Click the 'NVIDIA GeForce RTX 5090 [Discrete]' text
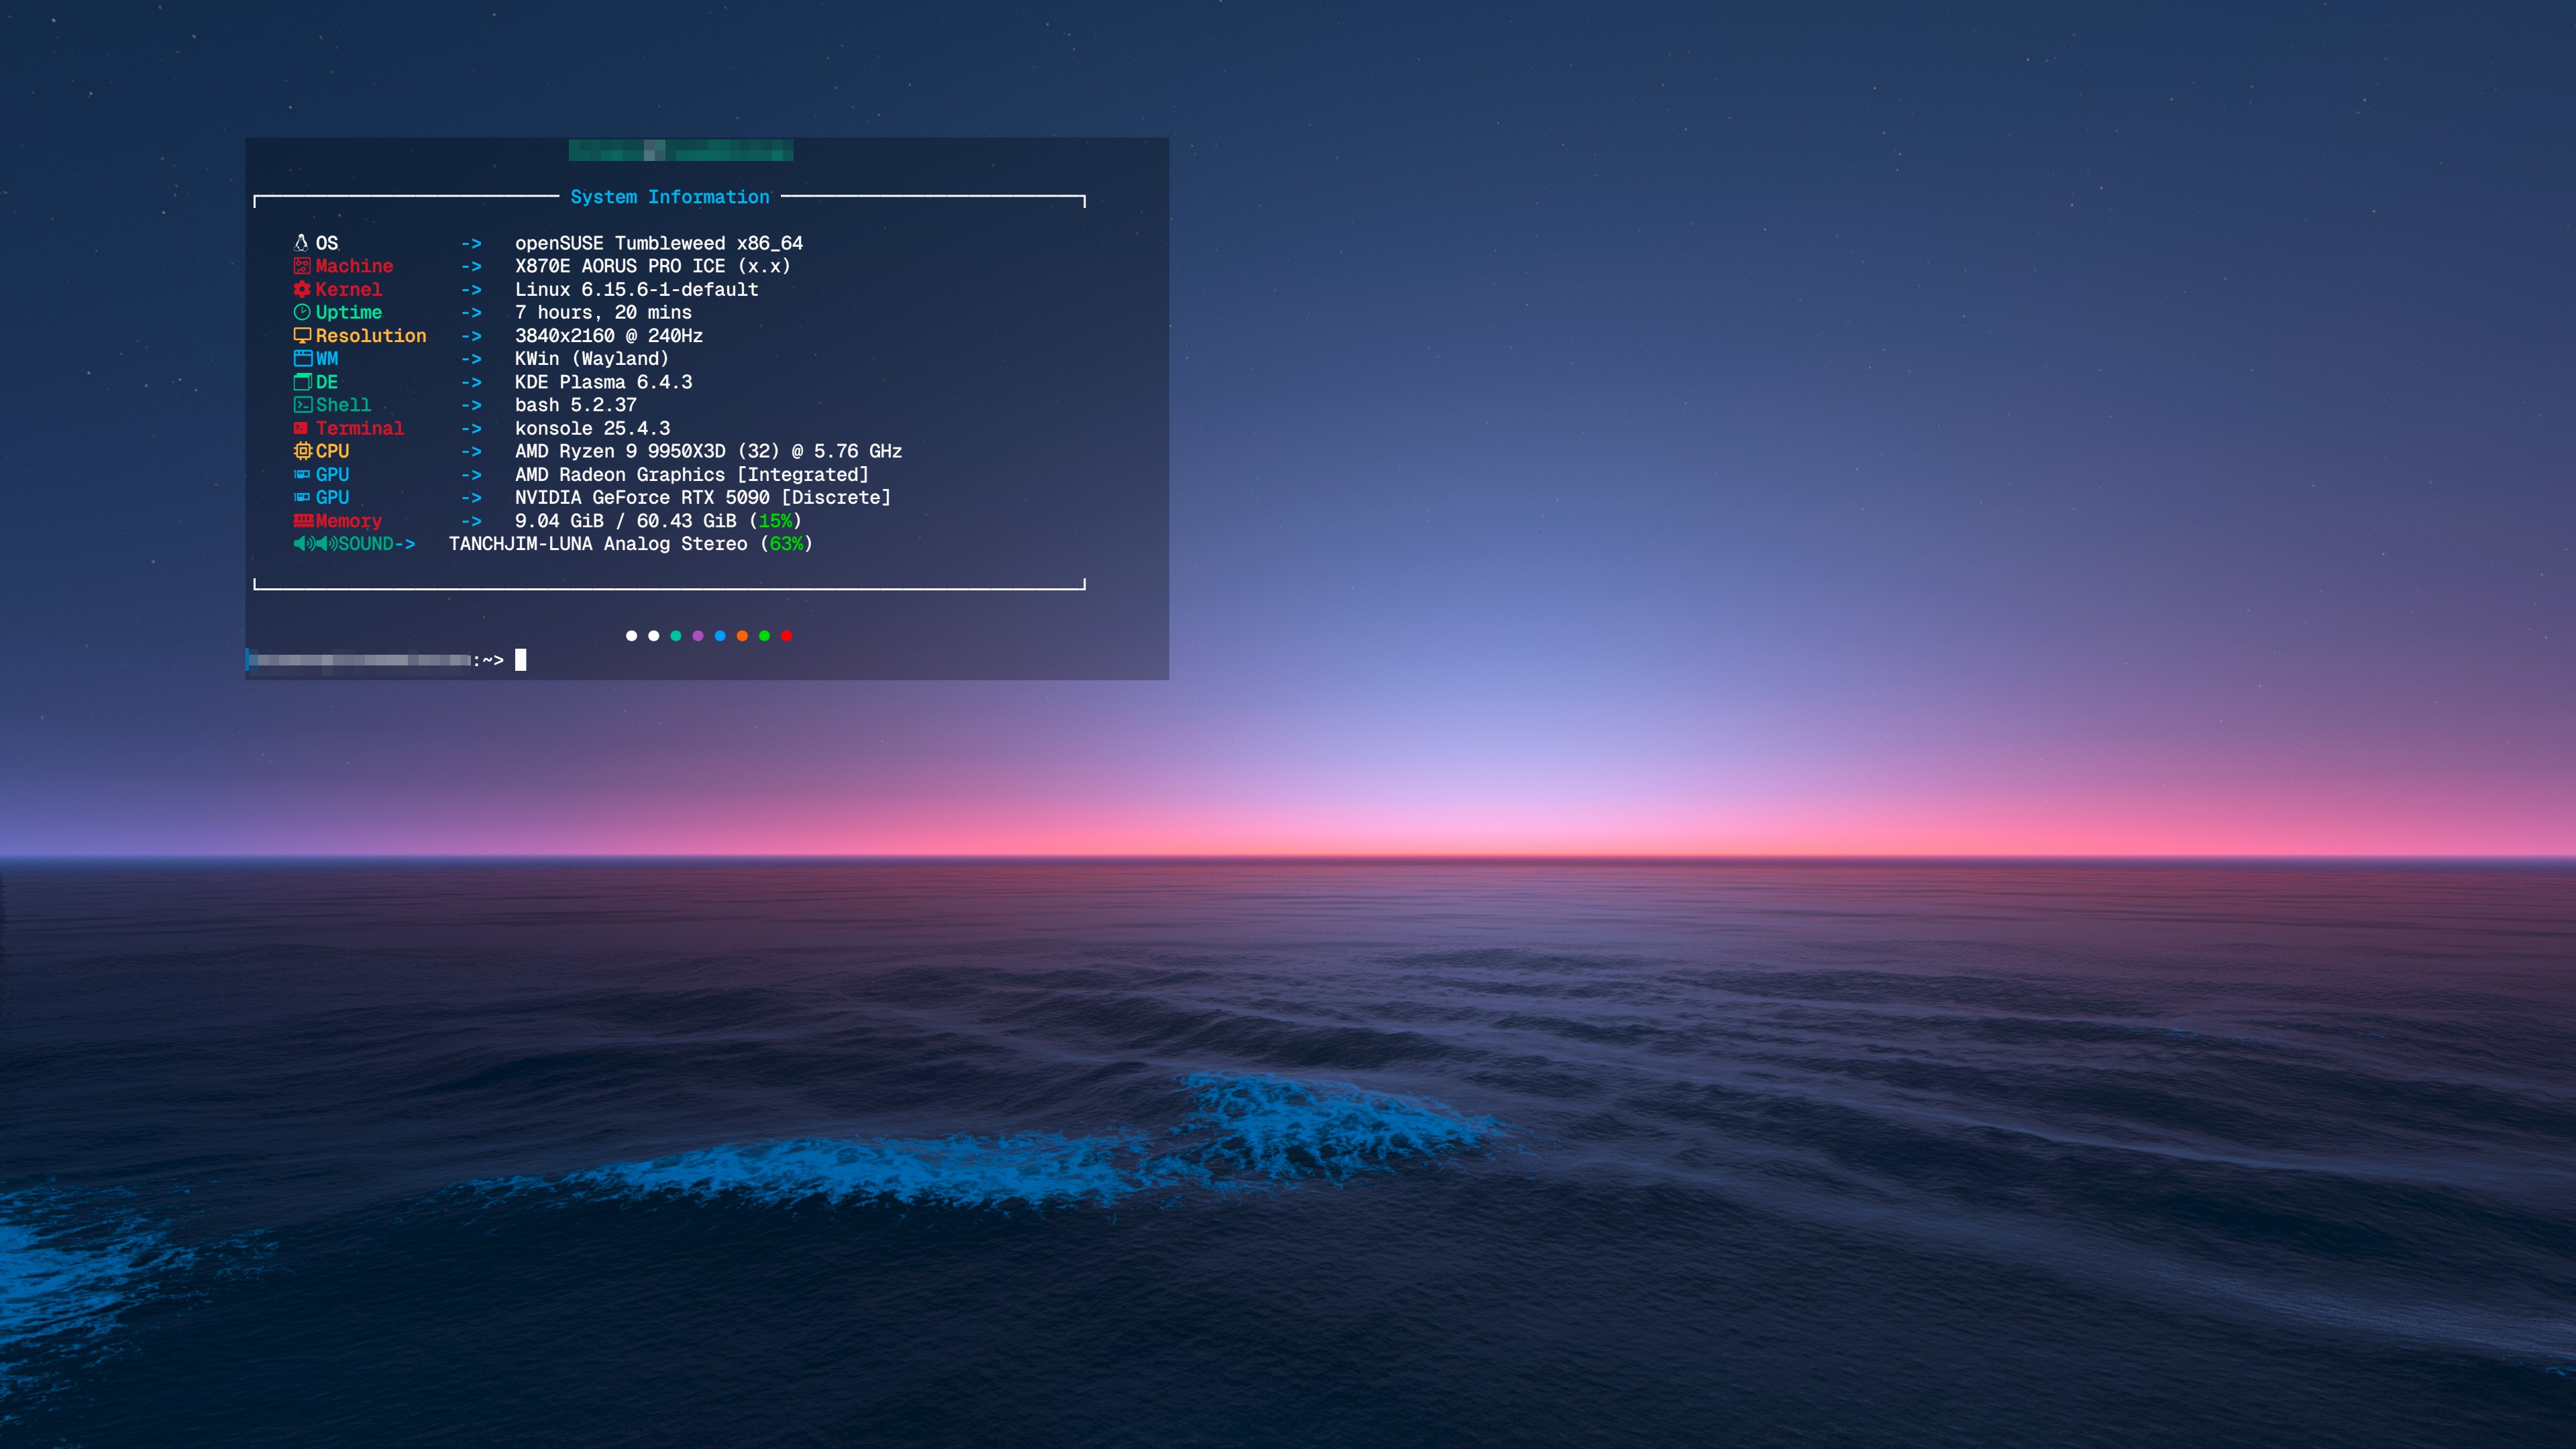 click(x=703, y=497)
